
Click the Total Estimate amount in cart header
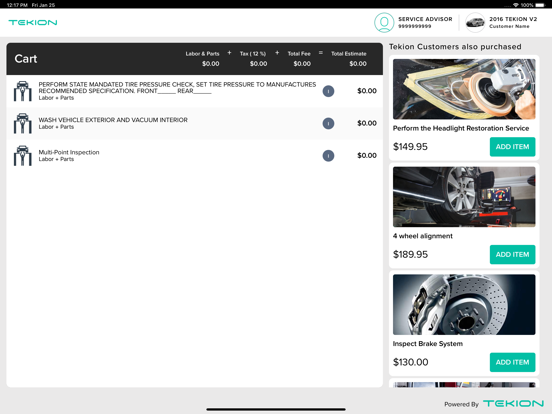(x=358, y=64)
